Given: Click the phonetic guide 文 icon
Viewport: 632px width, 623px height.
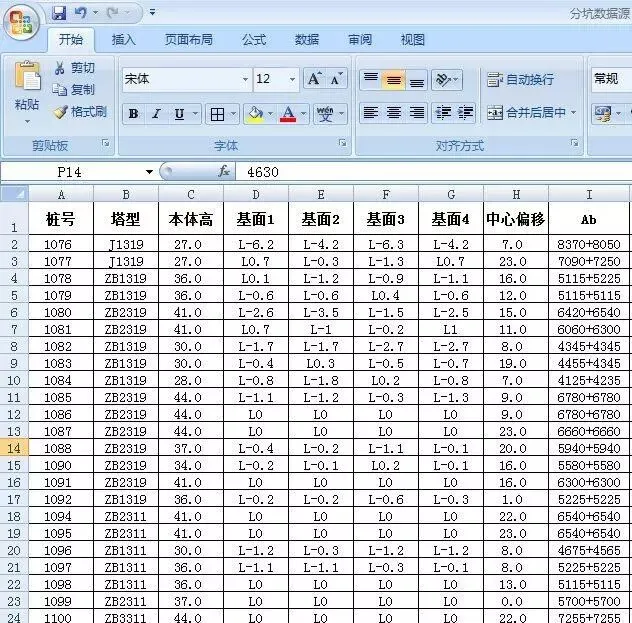Looking at the screenshot, I should pyautogui.click(x=326, y=114).
